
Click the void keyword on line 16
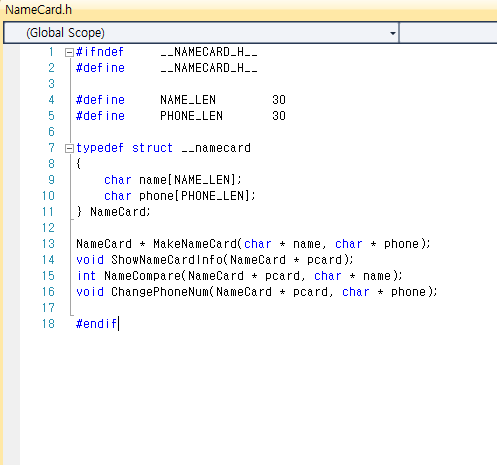(x=90, y=292)
